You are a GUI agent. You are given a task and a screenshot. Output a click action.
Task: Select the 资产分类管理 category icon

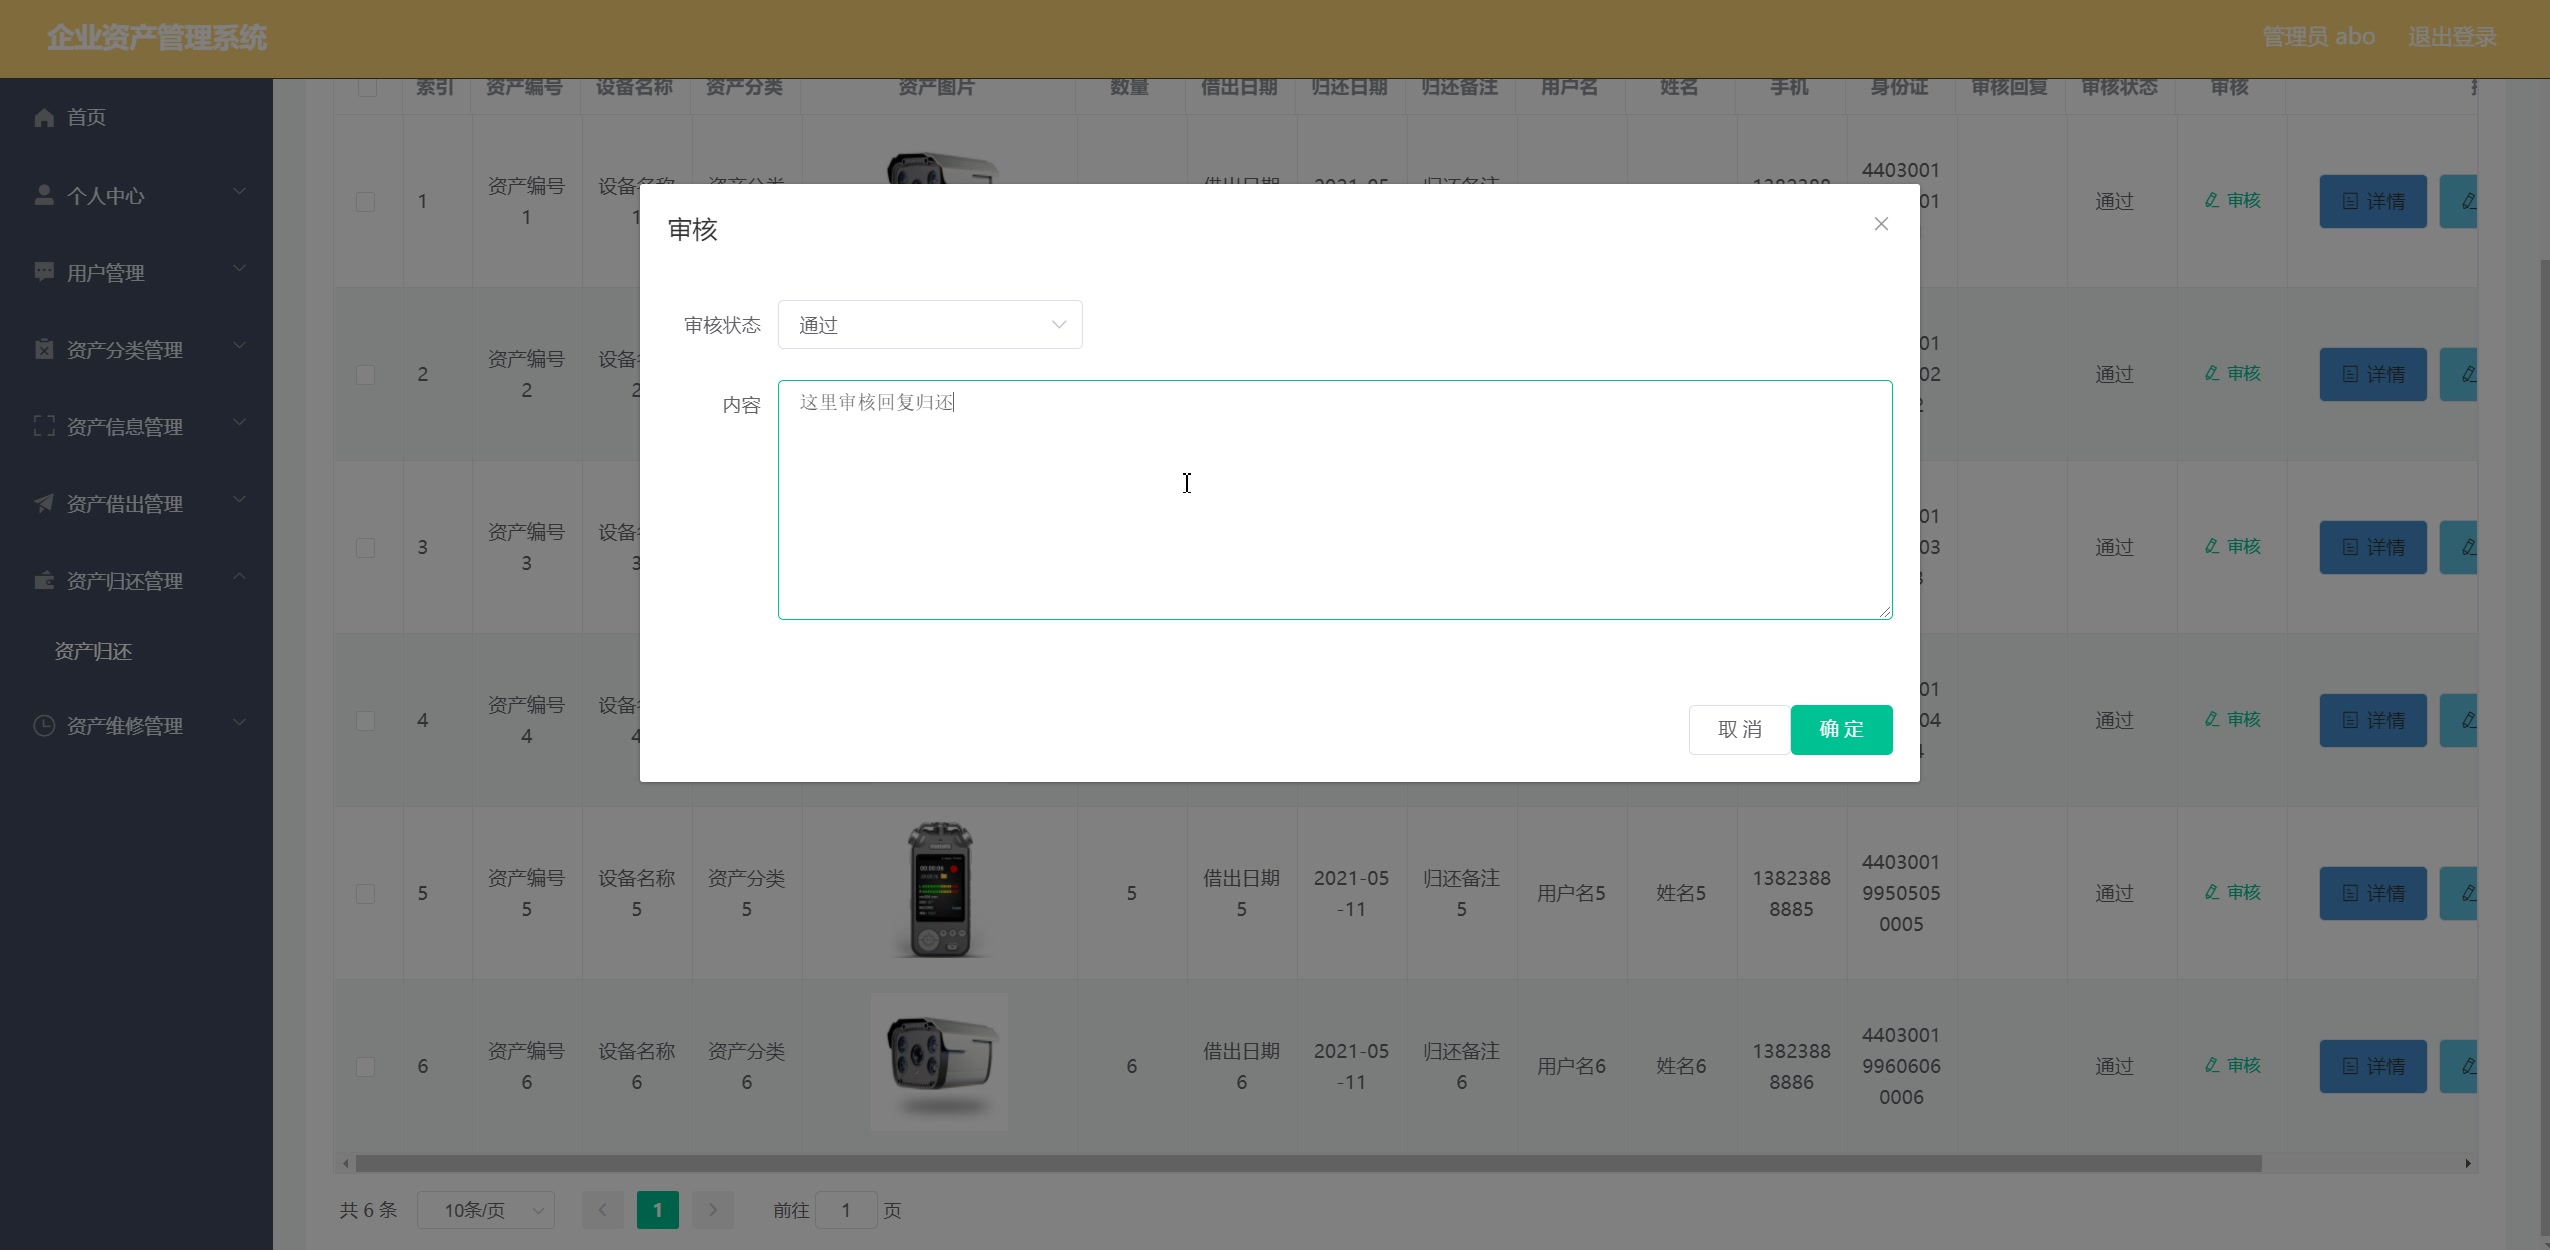(45, 349)
